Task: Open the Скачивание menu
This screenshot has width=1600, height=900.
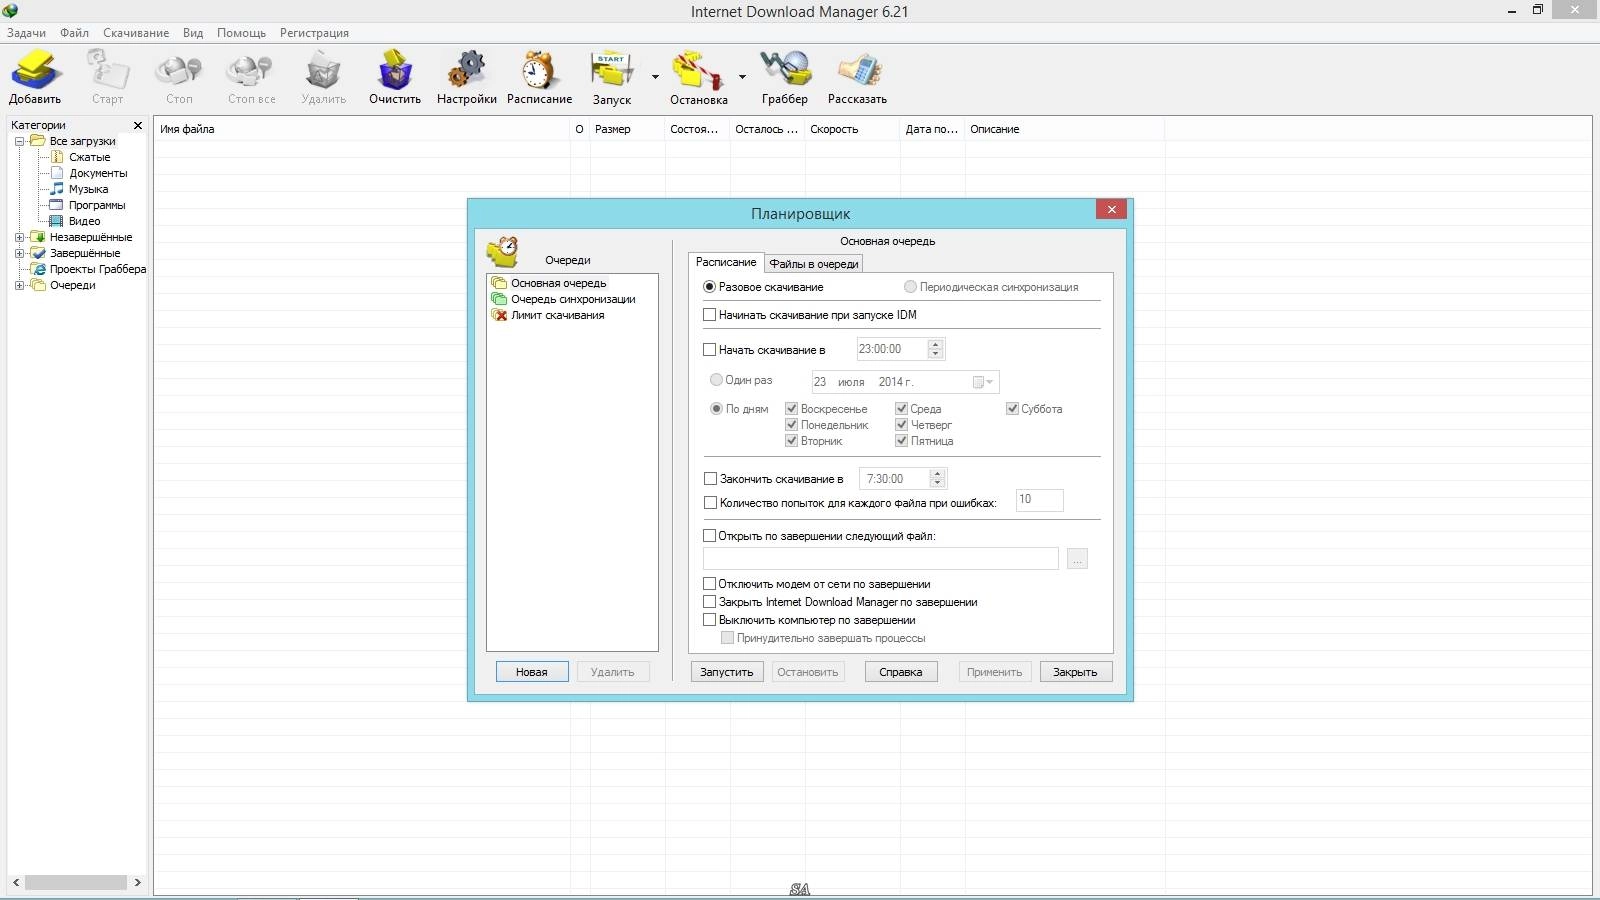Action: coord(136,33)
